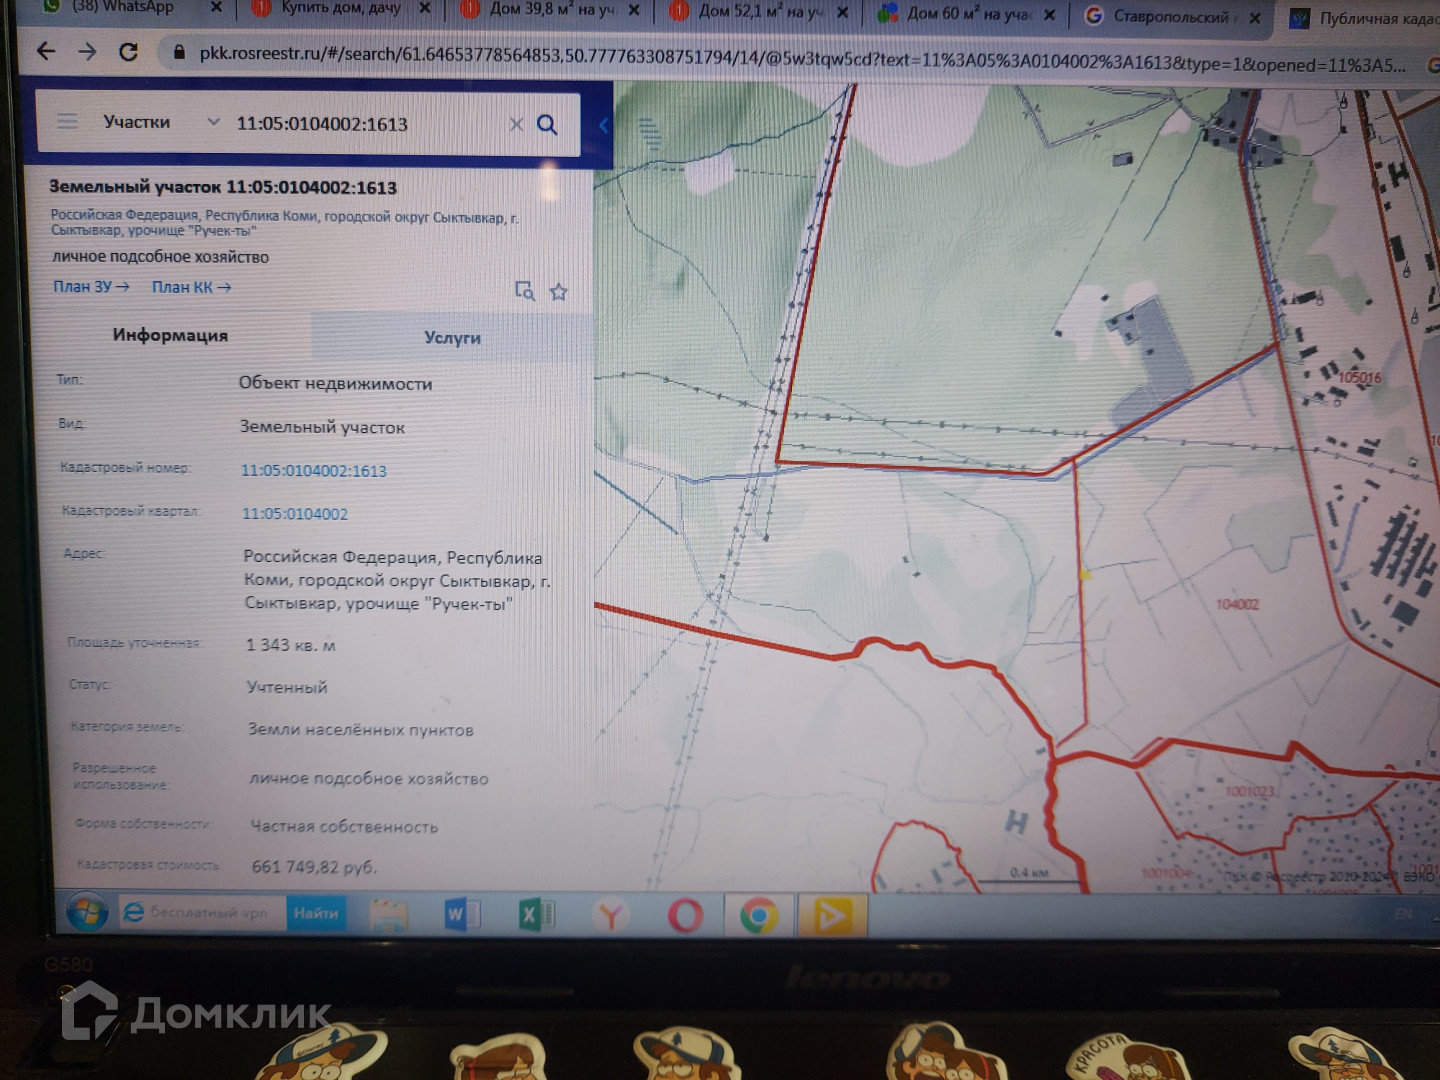Click the subtitle 'личное подсобное хозяйство' under address
Viewport: 1440px width, 1080px height.
tap(160, 257)
